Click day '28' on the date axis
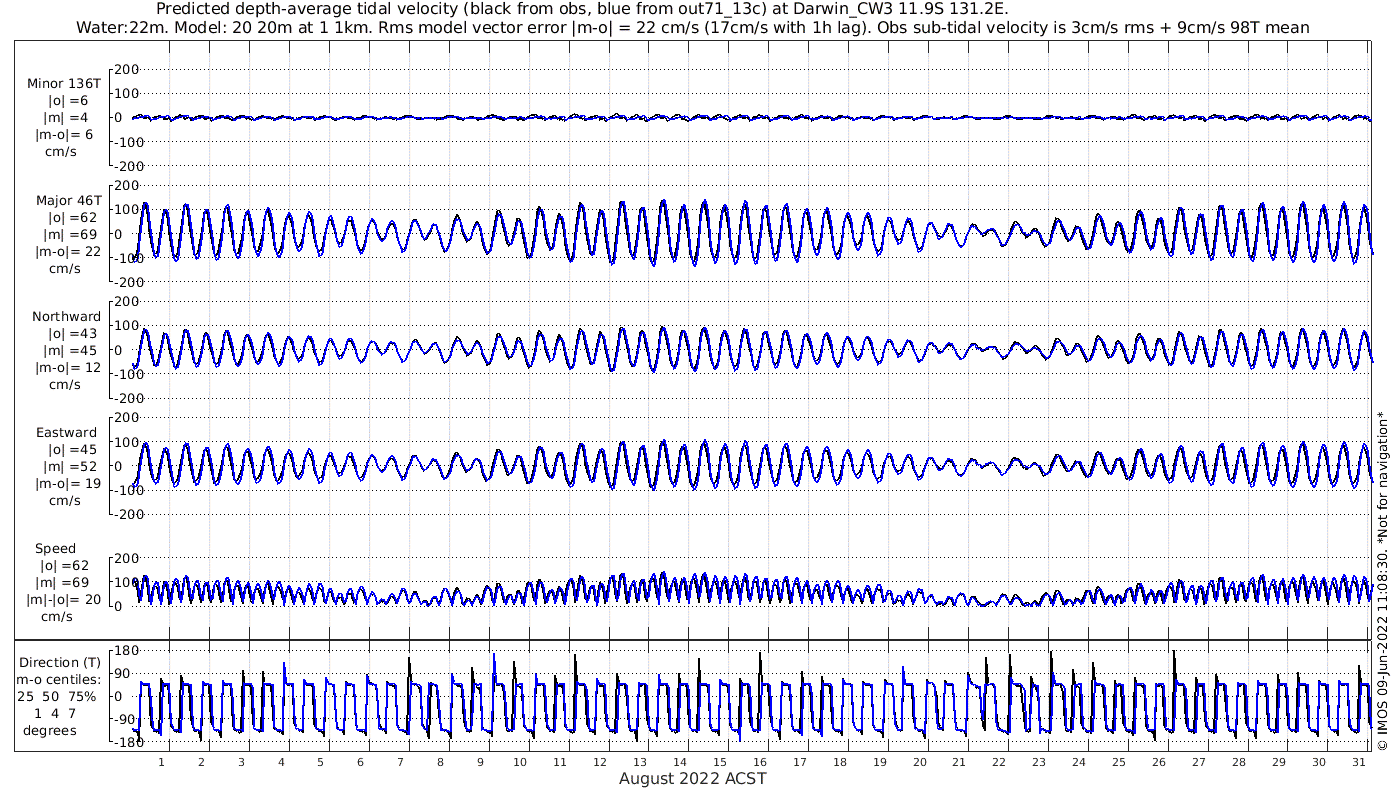Screen dimensions: 1400x800 [x=1238, y=762]
